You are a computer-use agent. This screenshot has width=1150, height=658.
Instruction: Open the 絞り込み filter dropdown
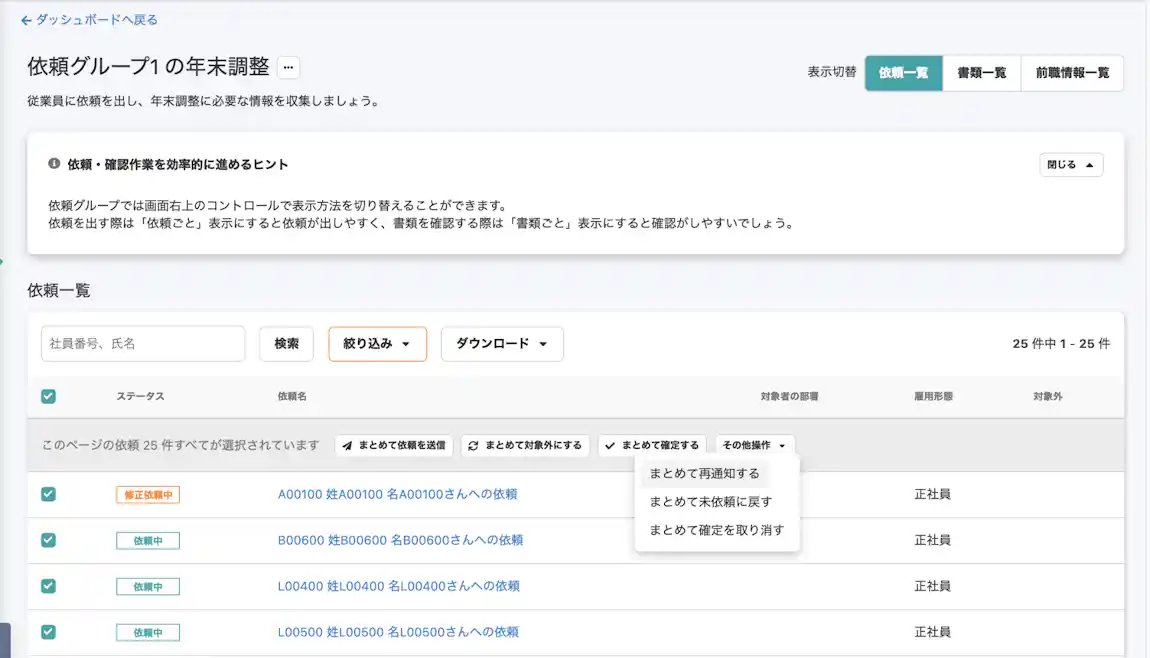(377, 343)
